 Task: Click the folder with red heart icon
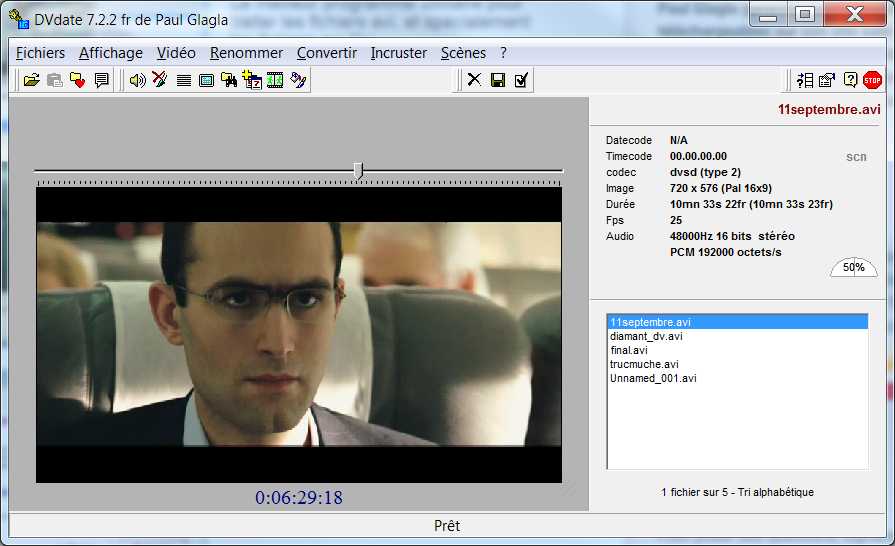(x=78, y=80)
